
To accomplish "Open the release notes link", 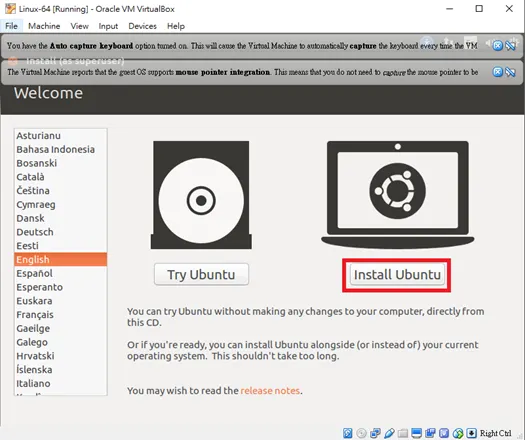I will tap(270, 390).
